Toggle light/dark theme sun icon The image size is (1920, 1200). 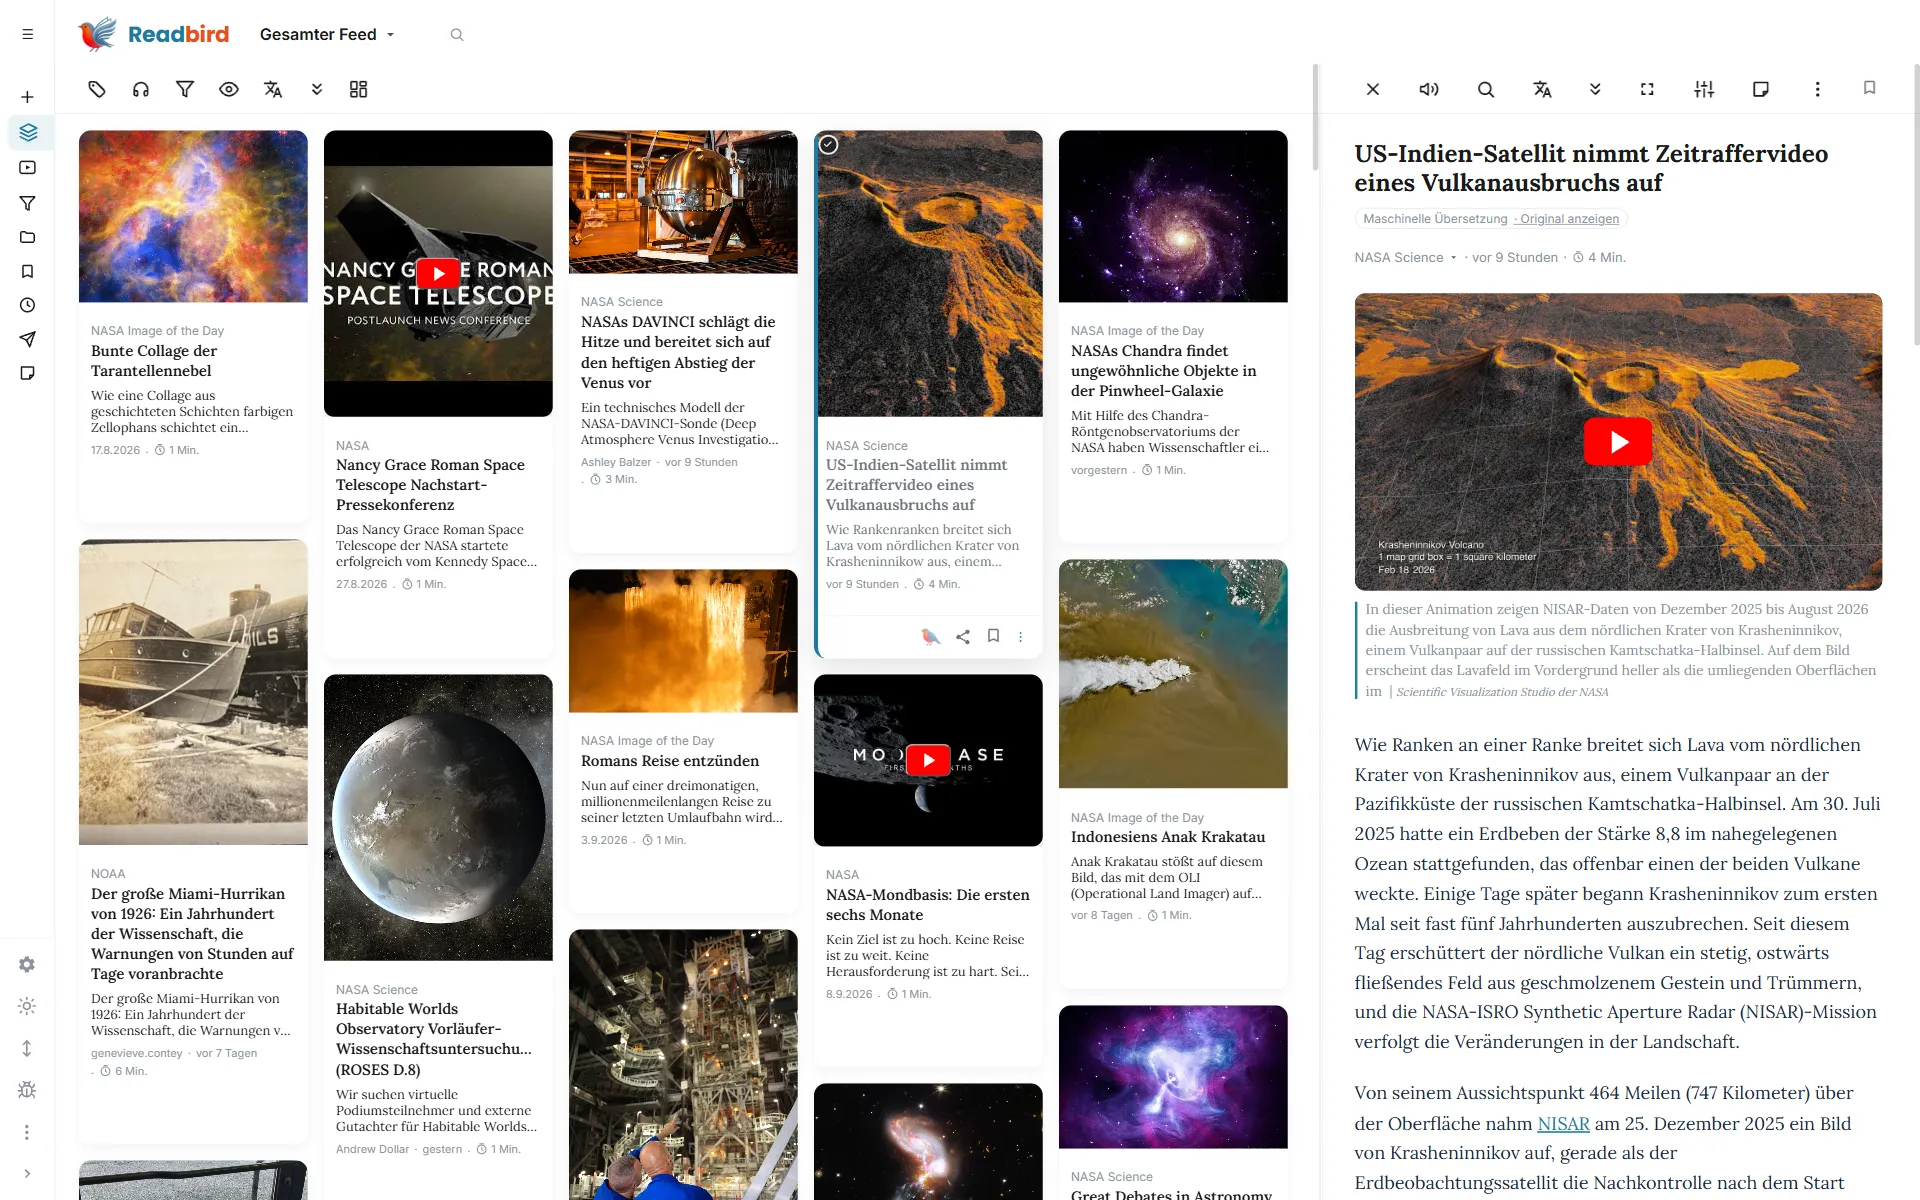point(27,1006)
